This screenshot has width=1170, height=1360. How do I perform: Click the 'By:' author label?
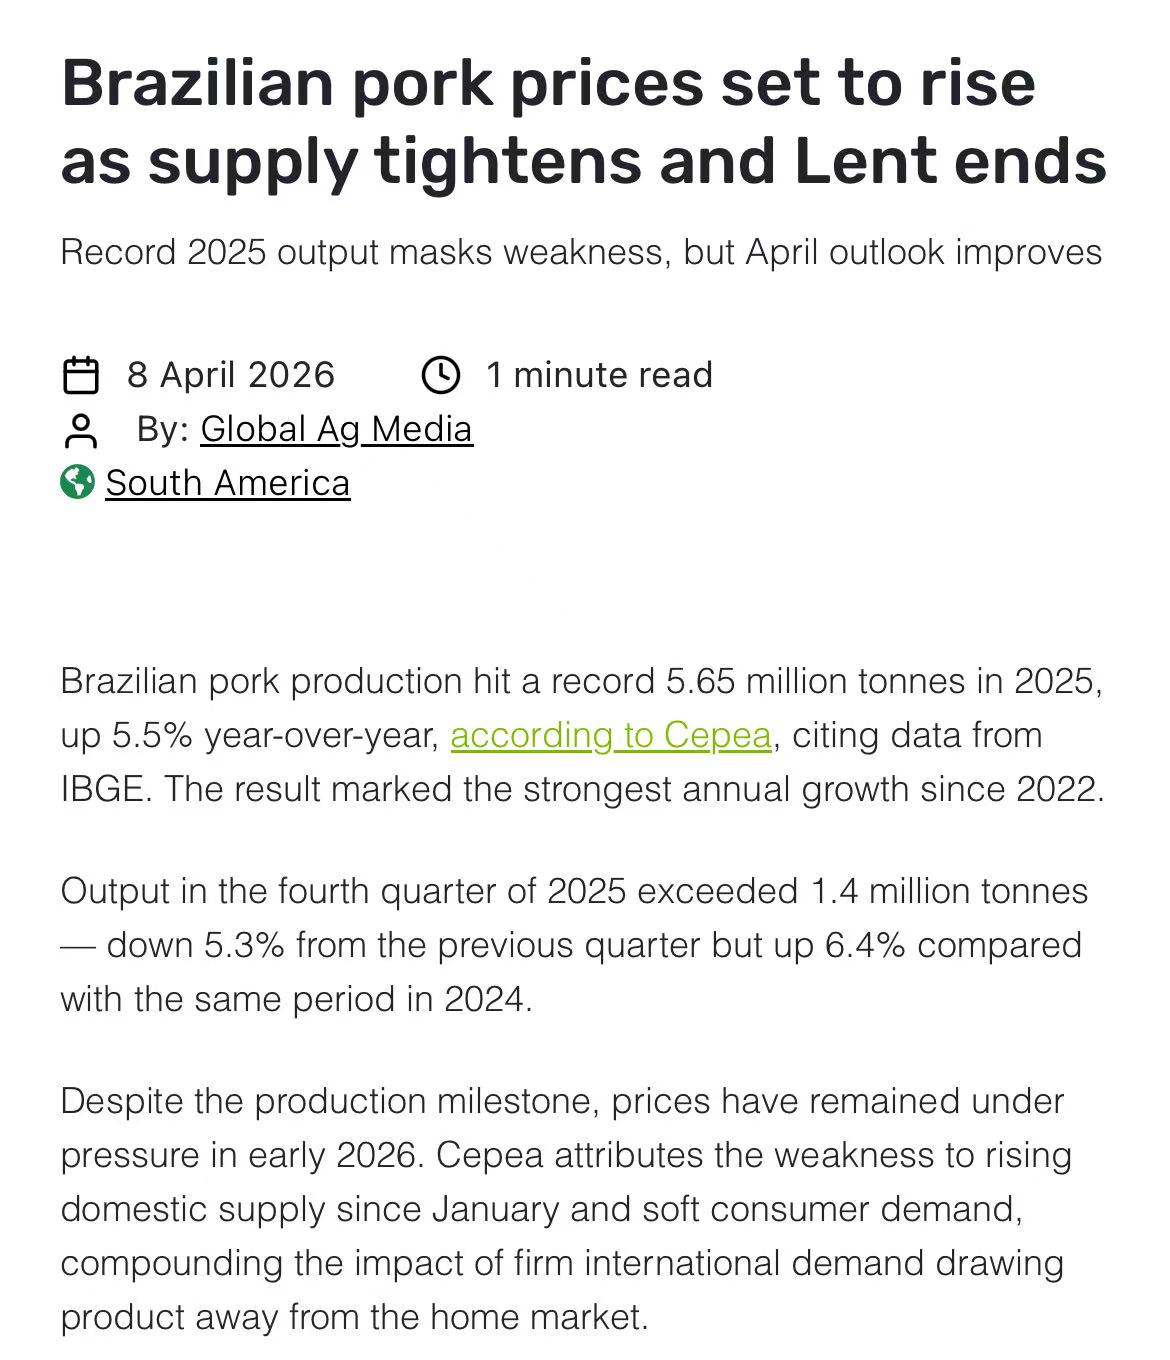(x=163, y=429)
